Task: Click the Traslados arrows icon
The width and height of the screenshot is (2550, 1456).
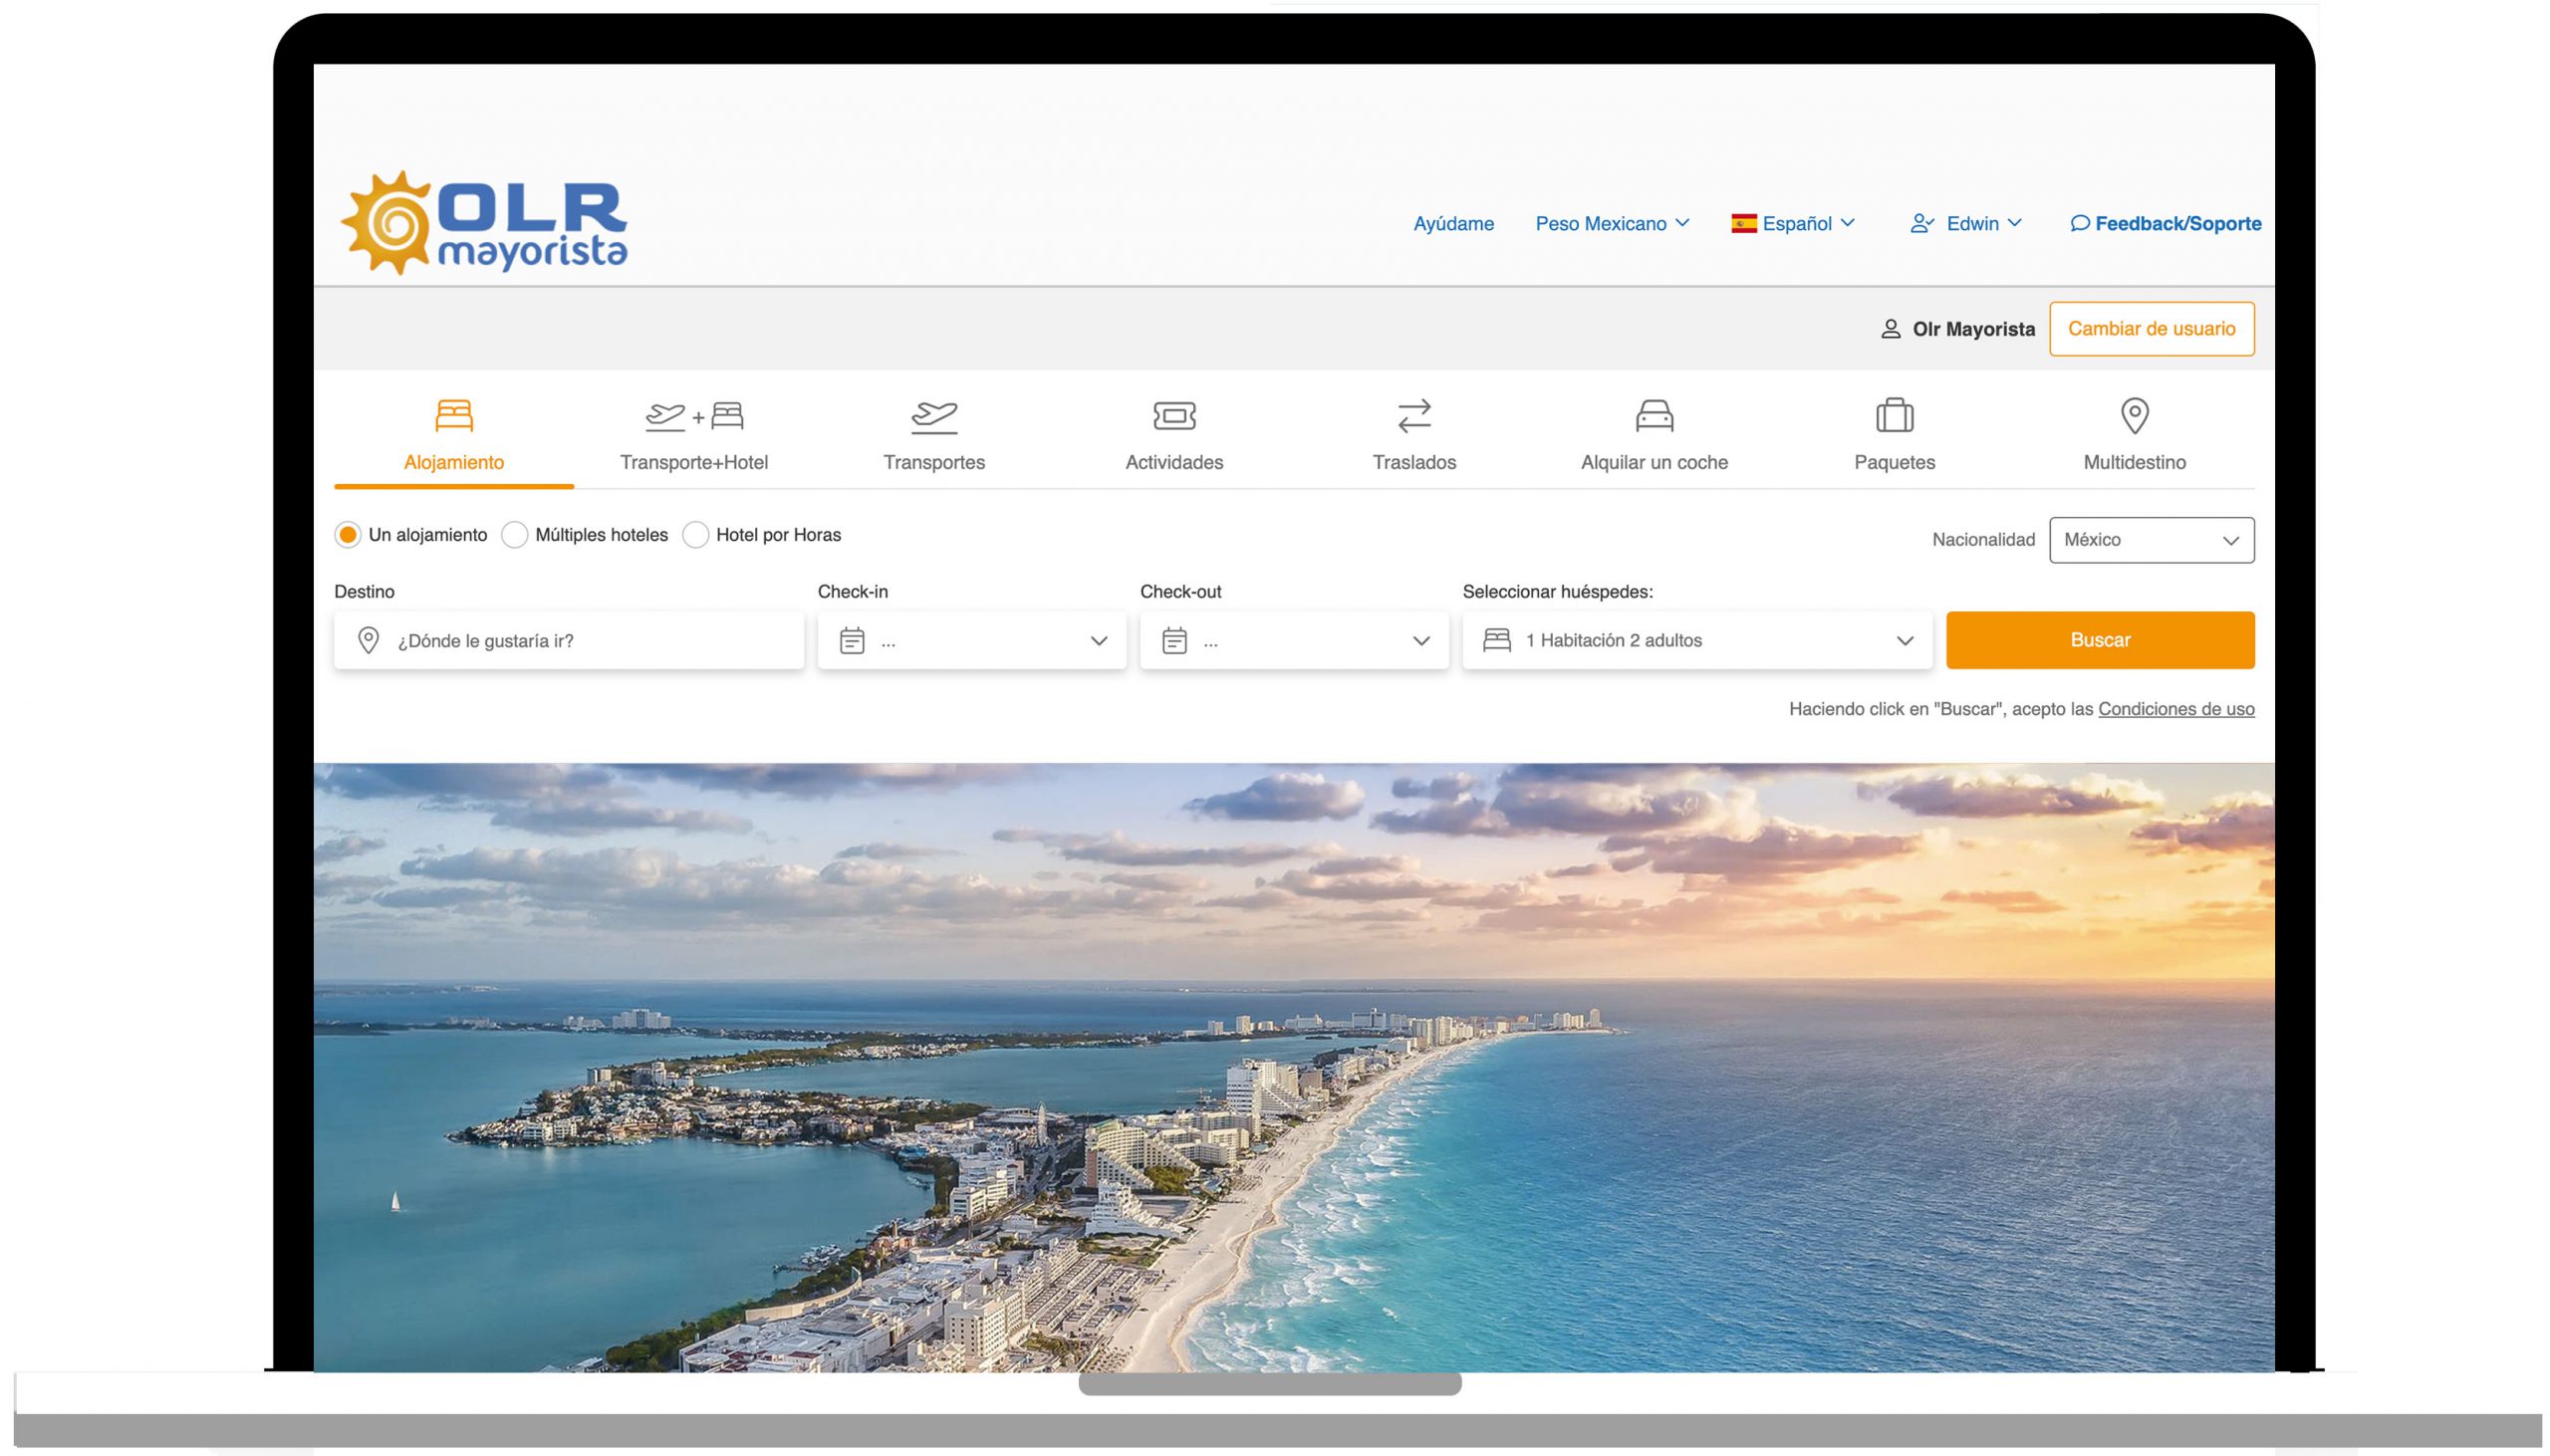Action: pos(1414,415)
